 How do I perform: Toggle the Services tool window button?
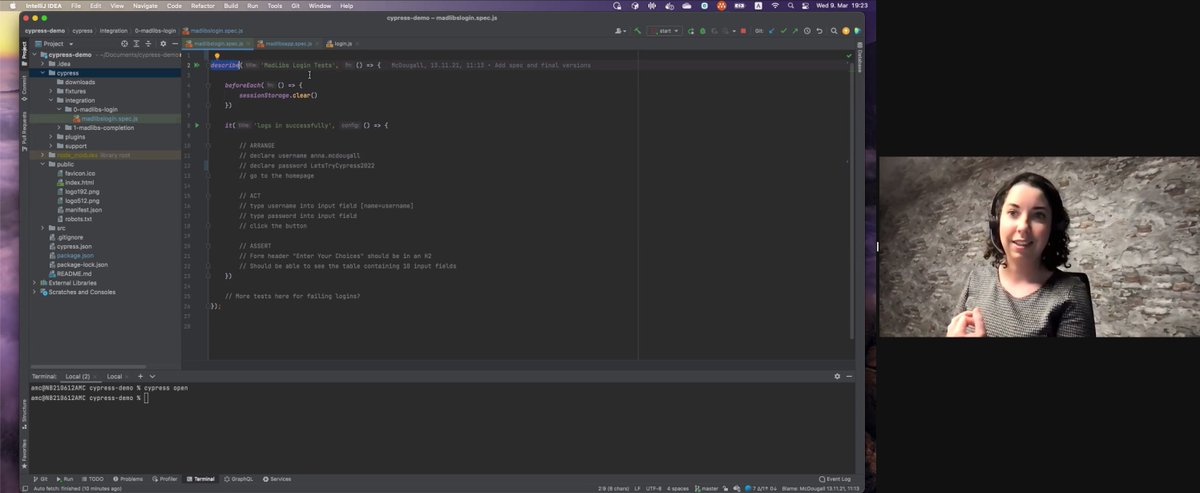click(x=277, y=479)
